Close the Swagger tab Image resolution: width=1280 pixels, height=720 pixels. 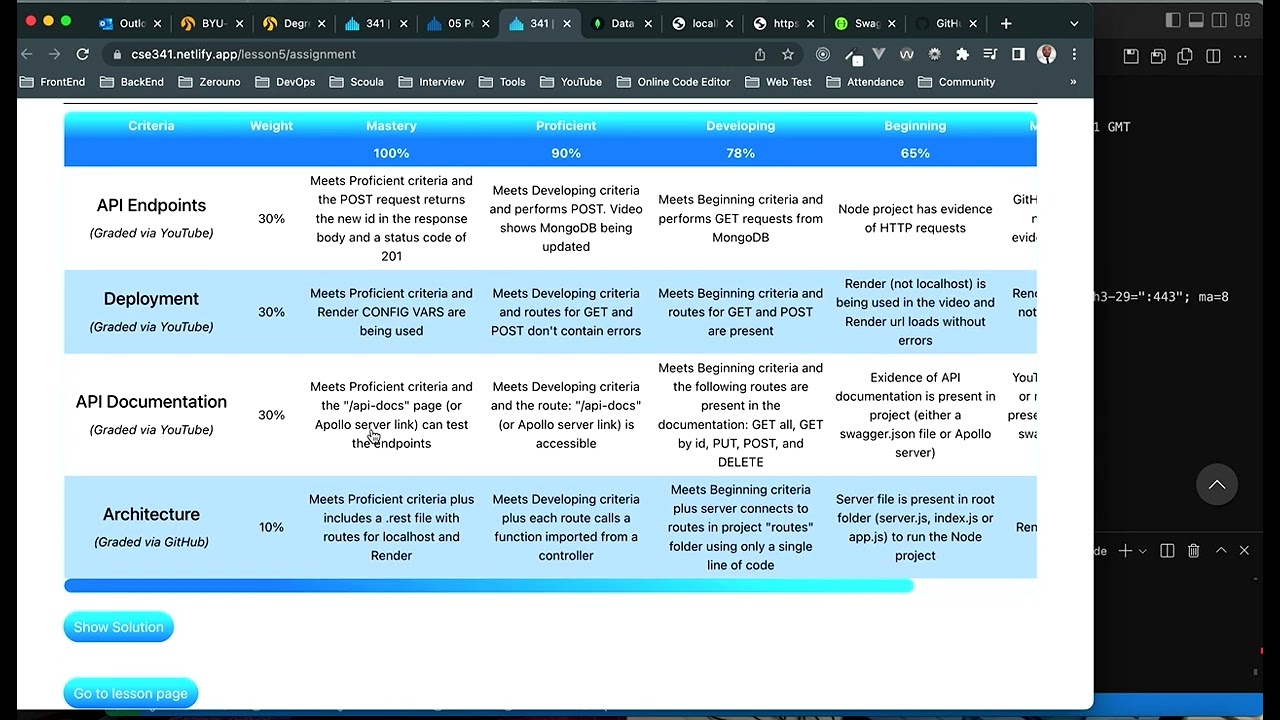tap(891, 23)
